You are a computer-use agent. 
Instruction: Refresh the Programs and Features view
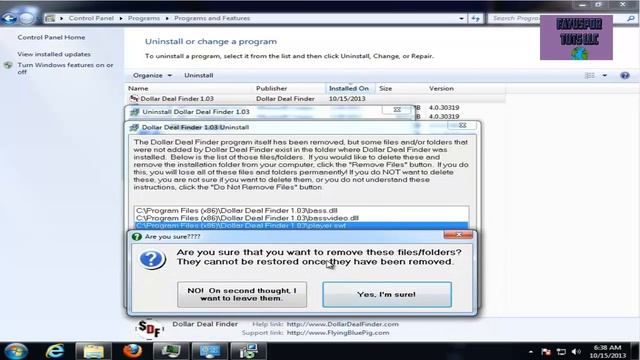(x=476, y=18)
